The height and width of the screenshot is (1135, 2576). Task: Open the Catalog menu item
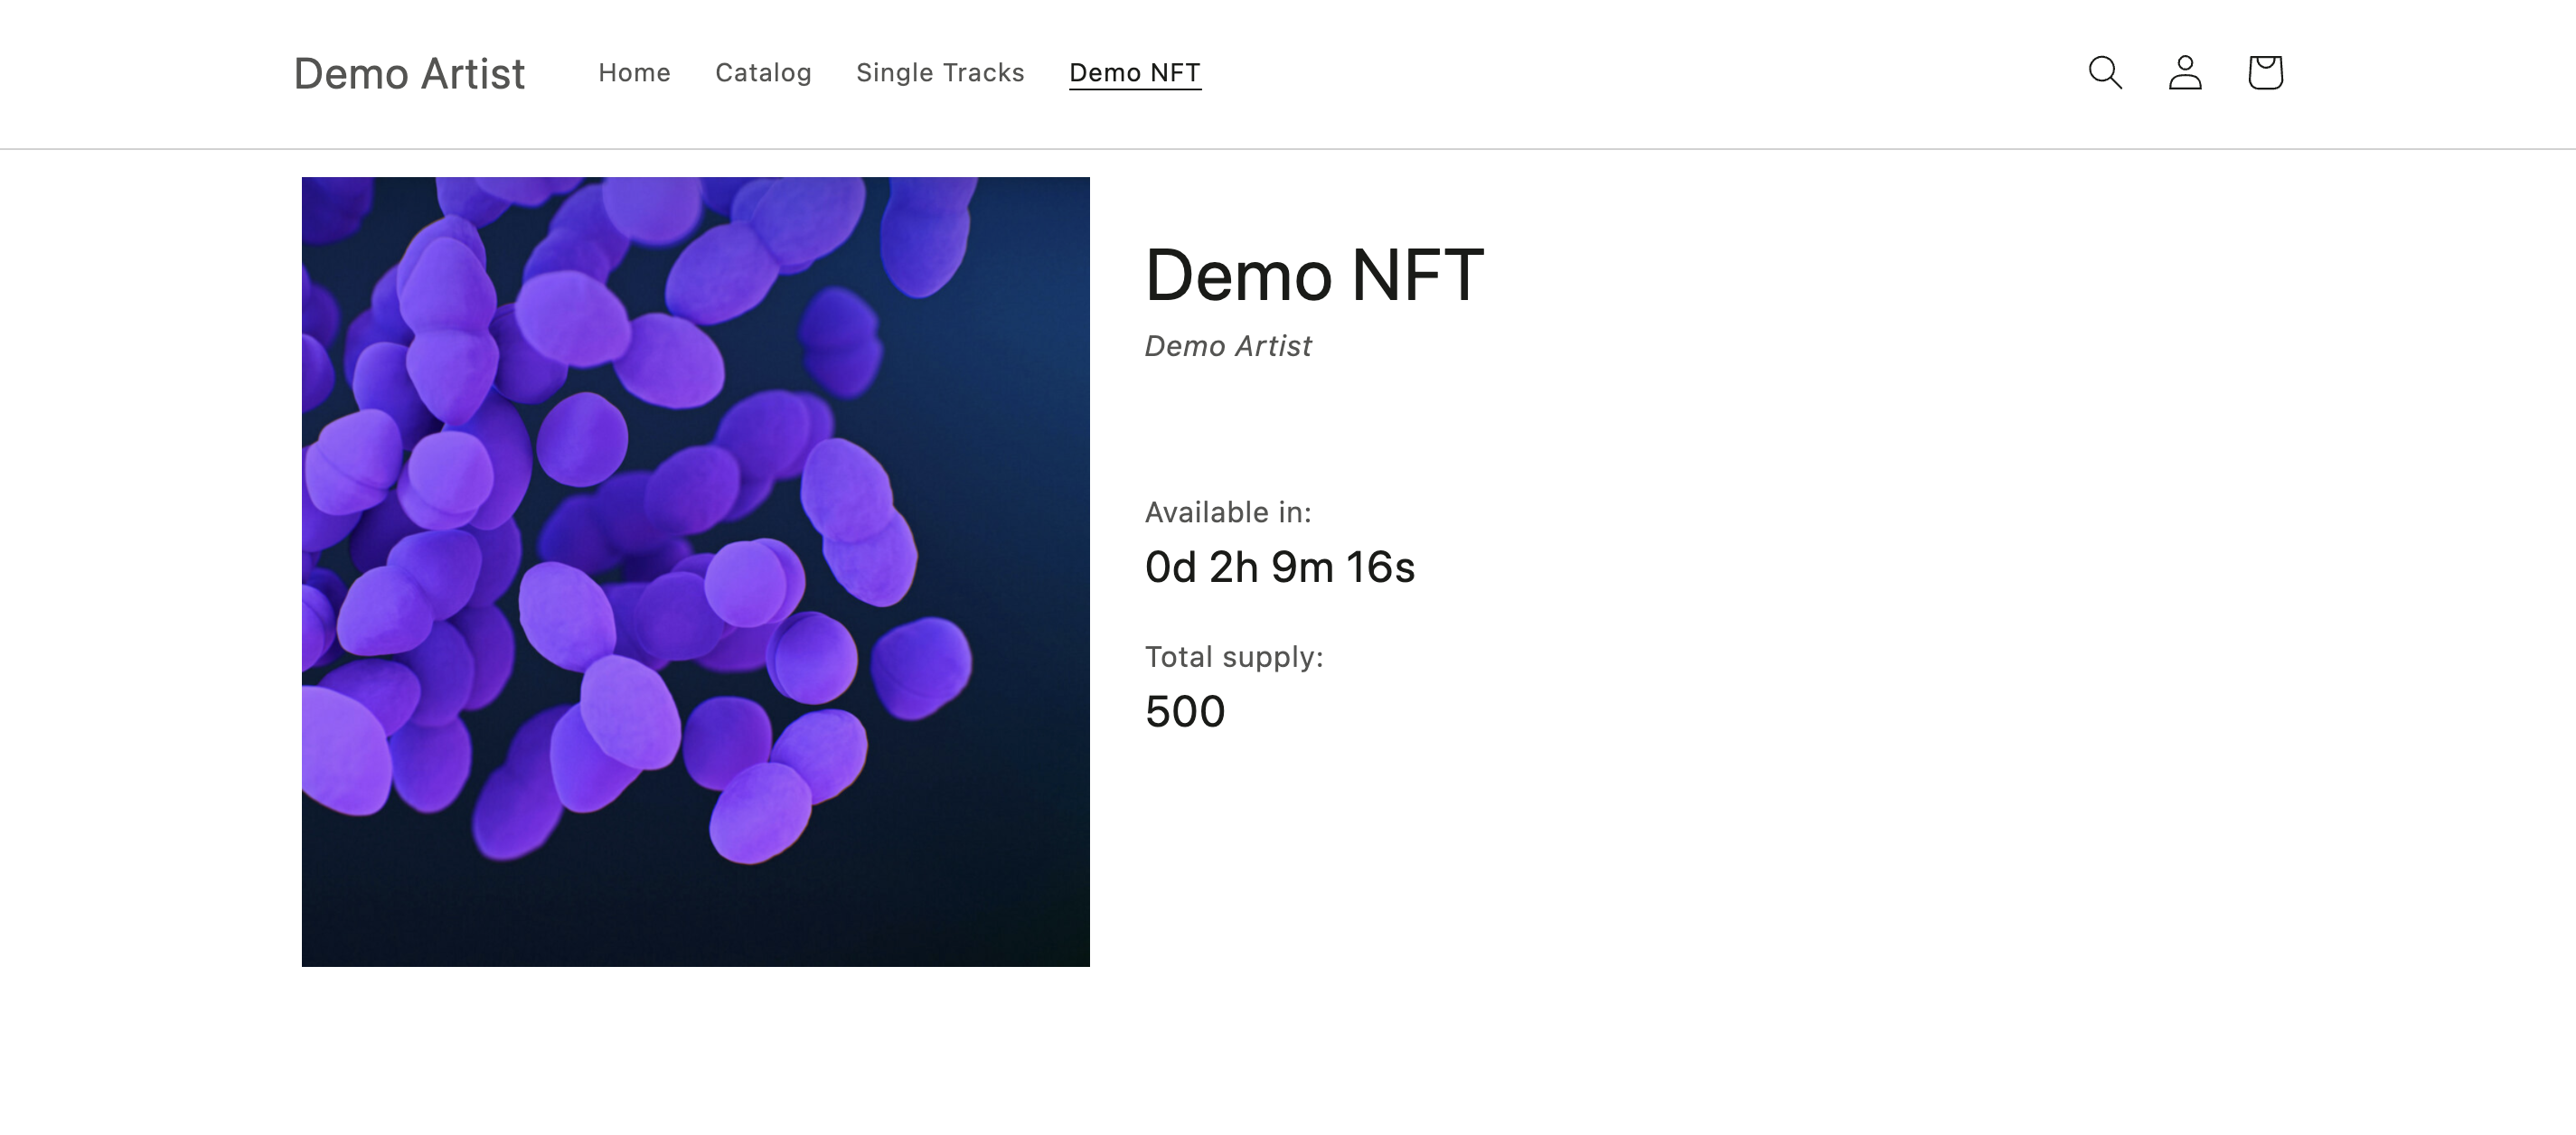coord(763,73)
